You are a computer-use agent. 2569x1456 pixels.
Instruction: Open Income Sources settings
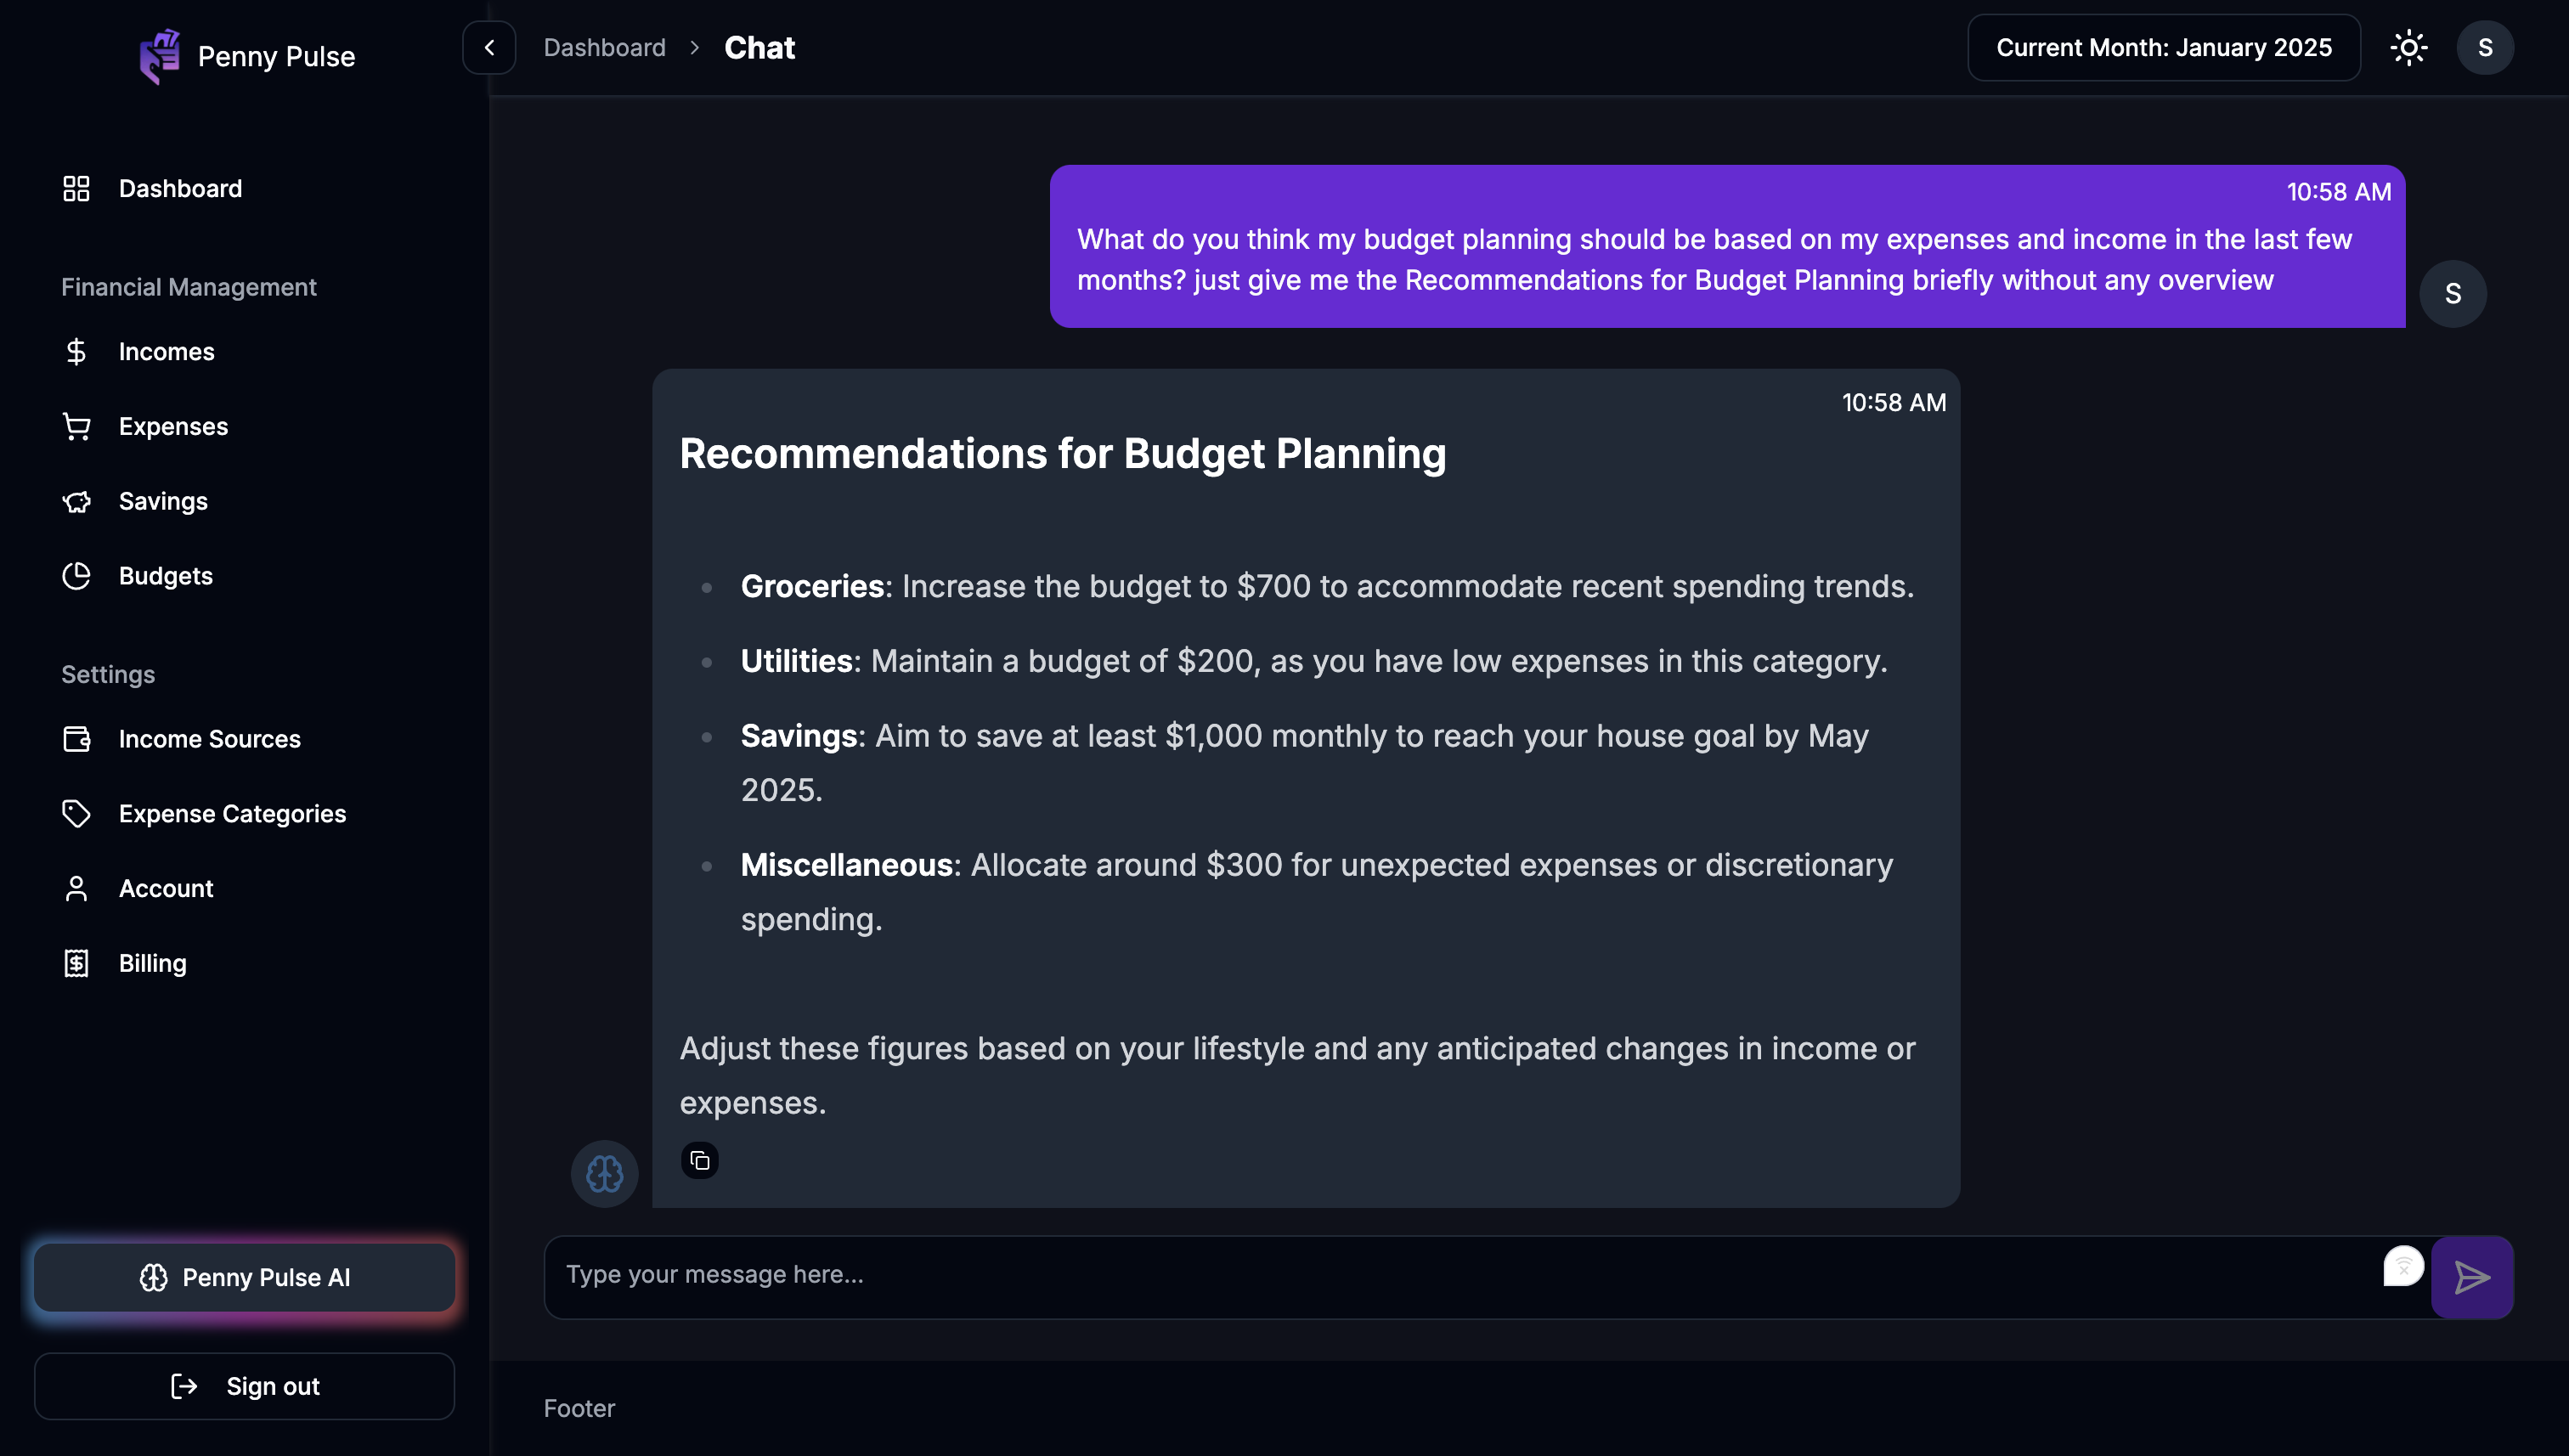click(209, 739)
